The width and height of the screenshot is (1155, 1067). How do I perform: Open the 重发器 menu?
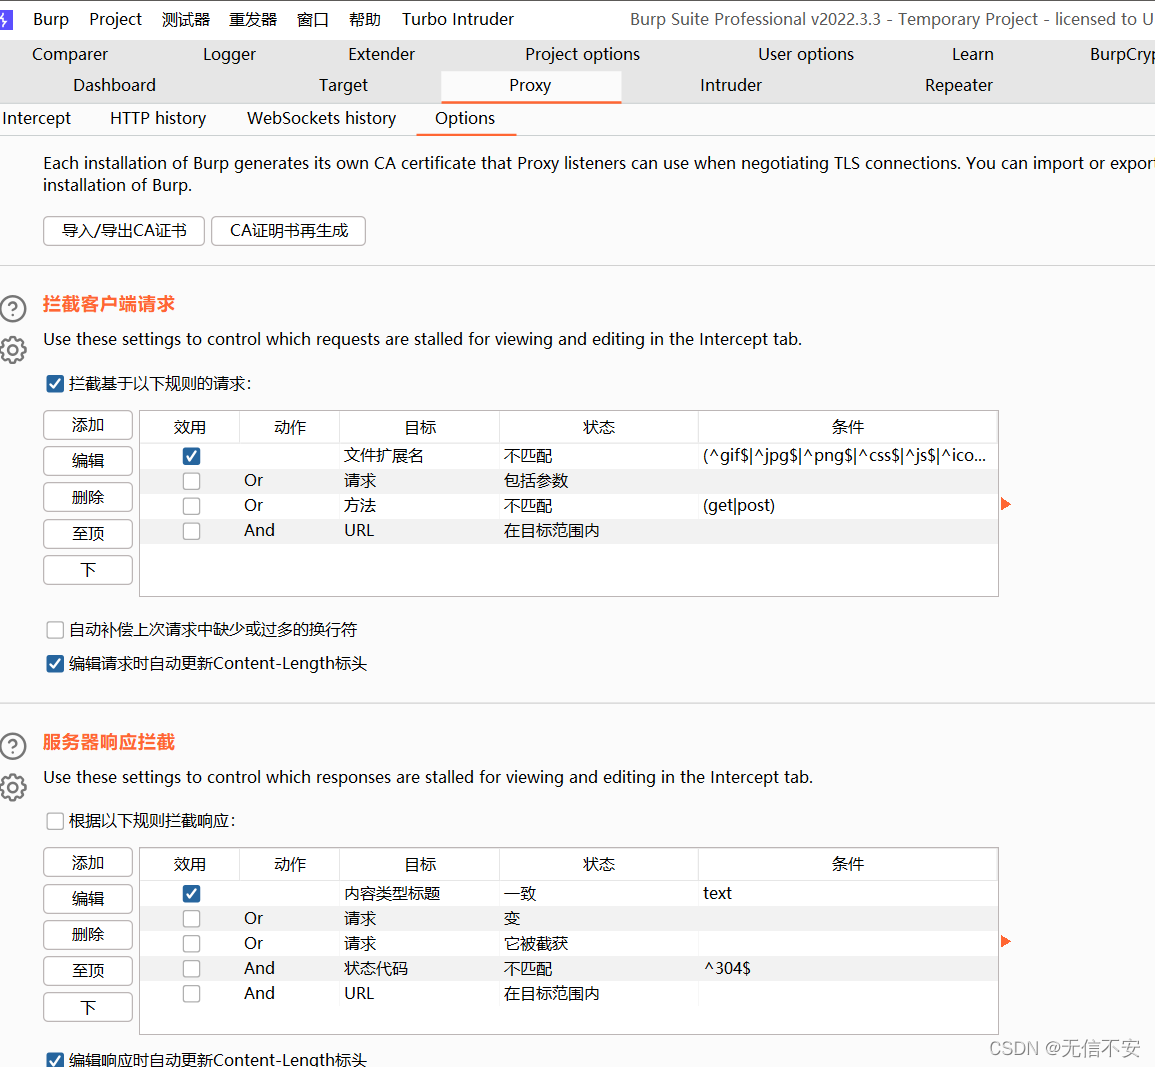tap(253, 19)
